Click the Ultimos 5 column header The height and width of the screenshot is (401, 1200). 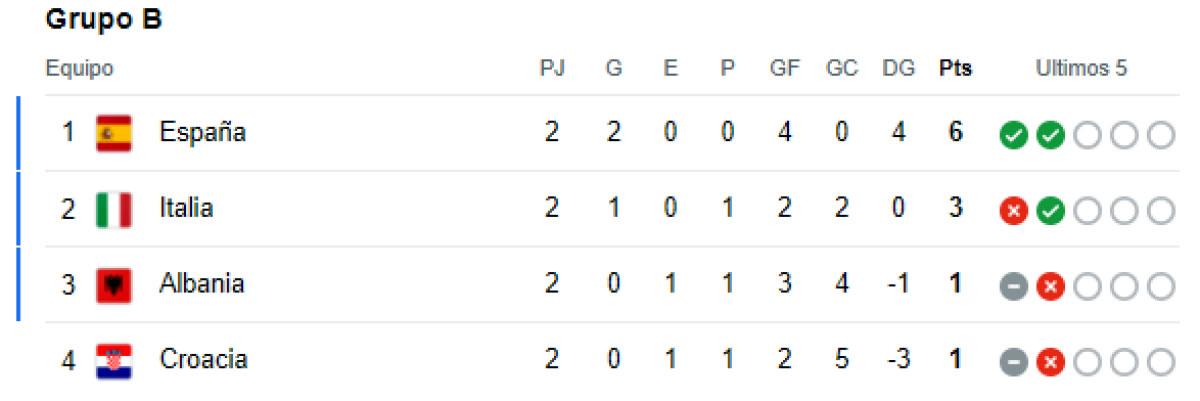[x=1081, y=69]
